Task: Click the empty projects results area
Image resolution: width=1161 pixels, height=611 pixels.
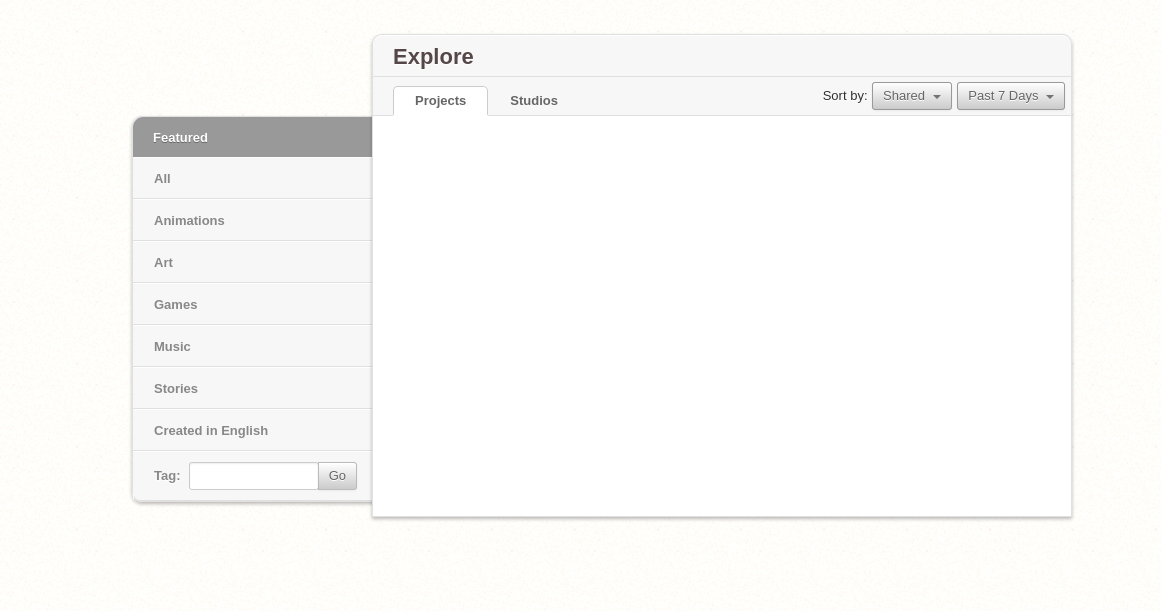Action: [x=722, y=310]
